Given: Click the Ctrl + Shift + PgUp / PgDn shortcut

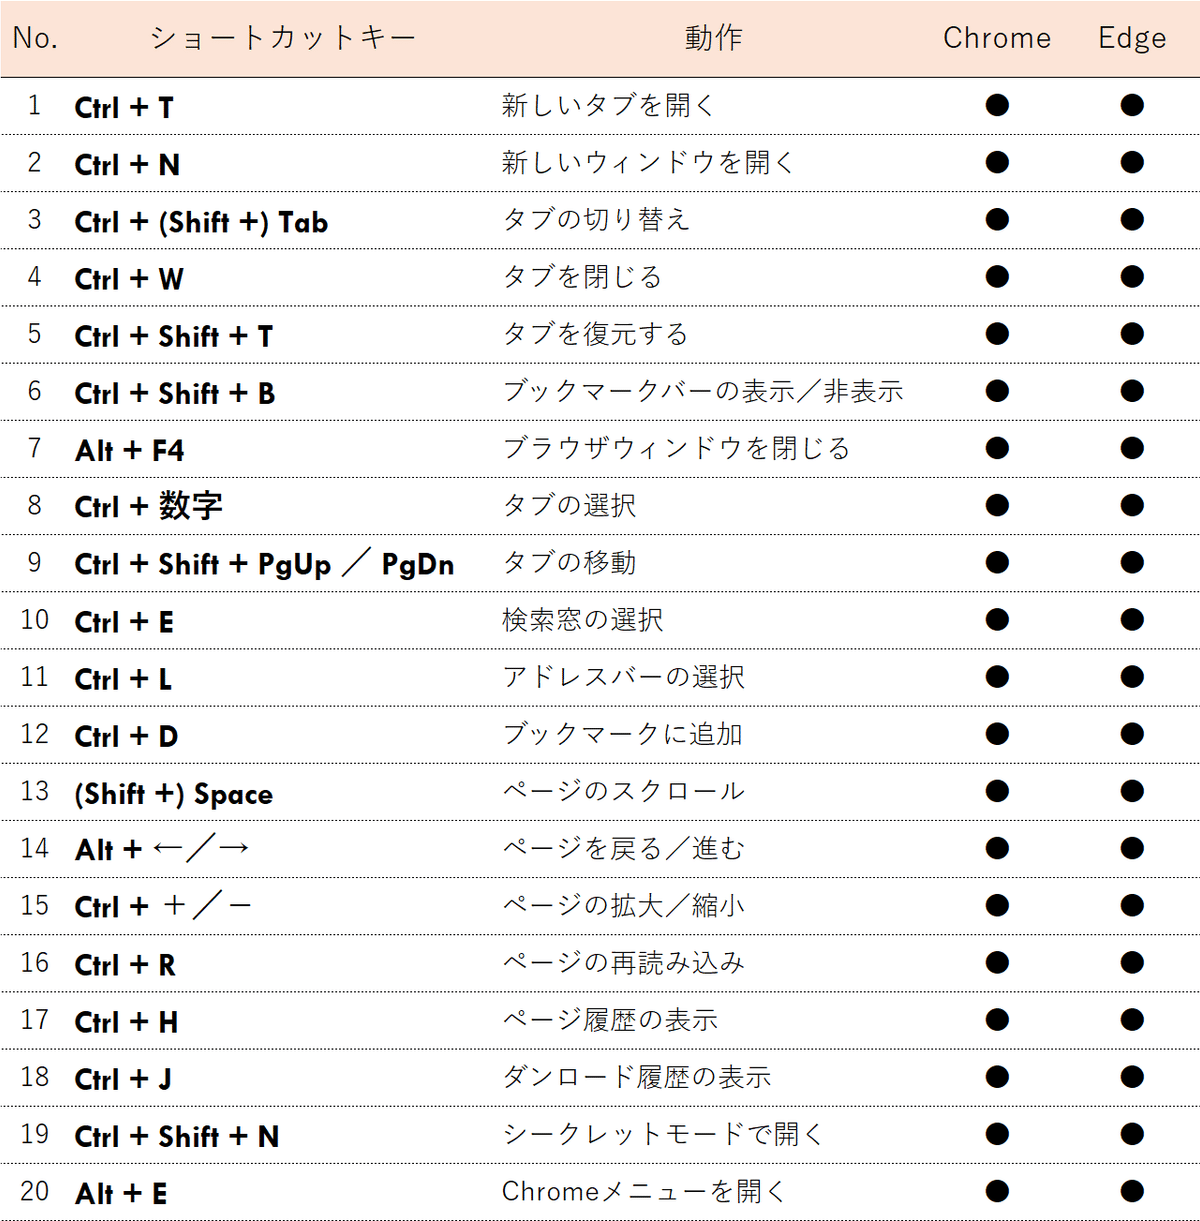Looking at the screenshot, I should click(264, 564).
